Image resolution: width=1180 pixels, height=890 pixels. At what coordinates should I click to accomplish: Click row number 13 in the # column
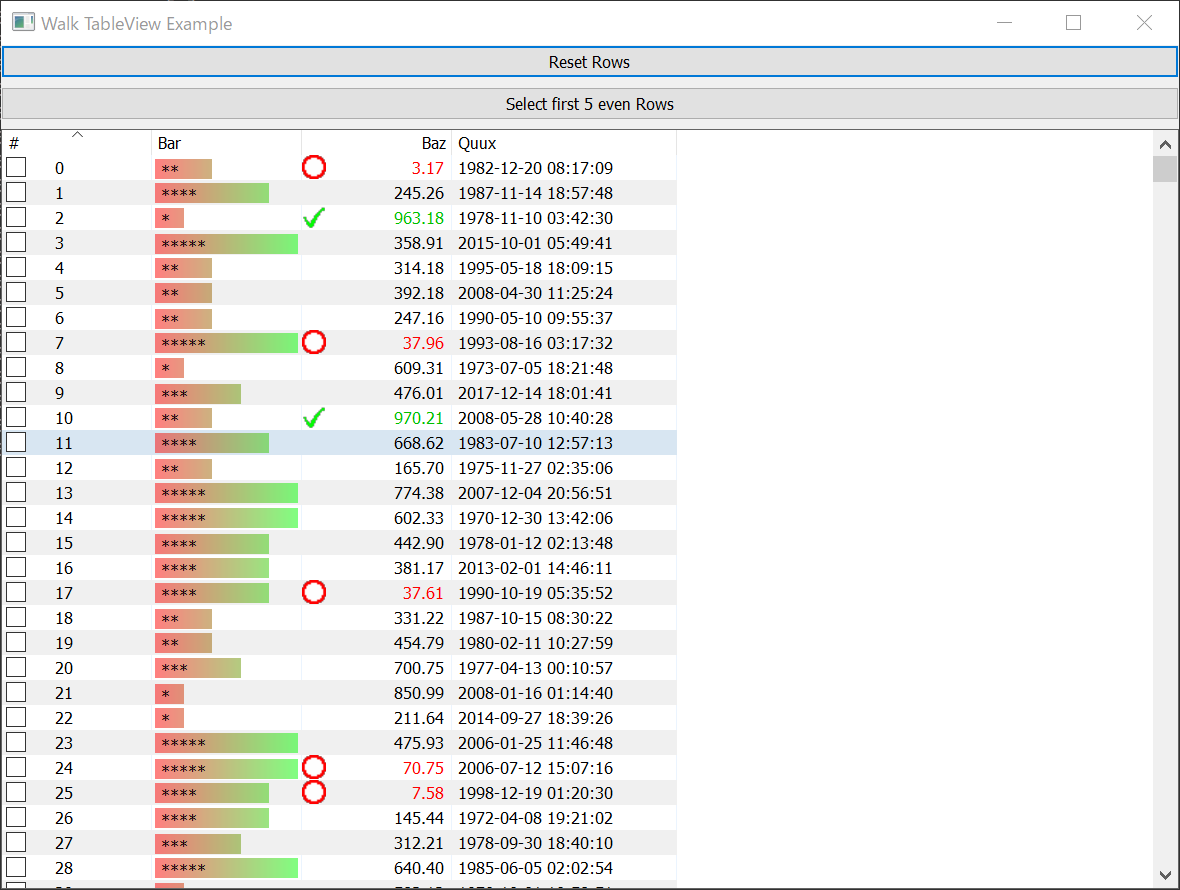point(64,493)
